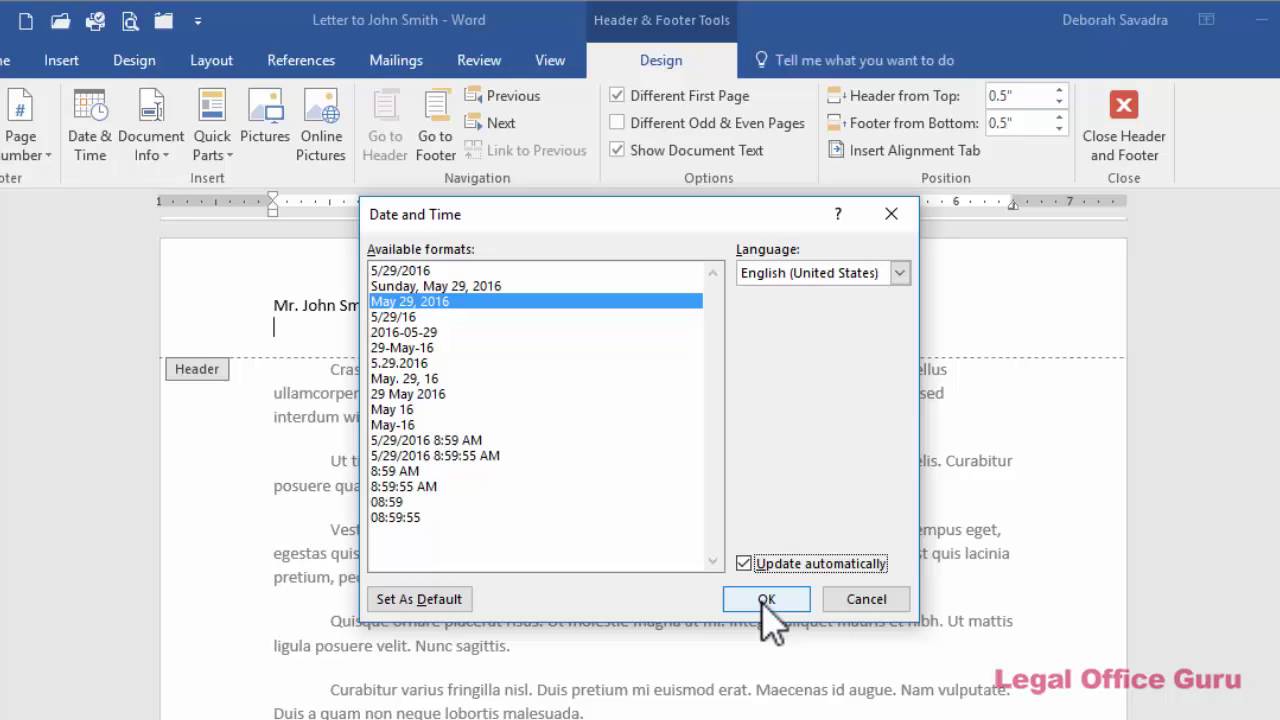
Task: Click the Header from Top input field
Action: [x=1018, y=96]
